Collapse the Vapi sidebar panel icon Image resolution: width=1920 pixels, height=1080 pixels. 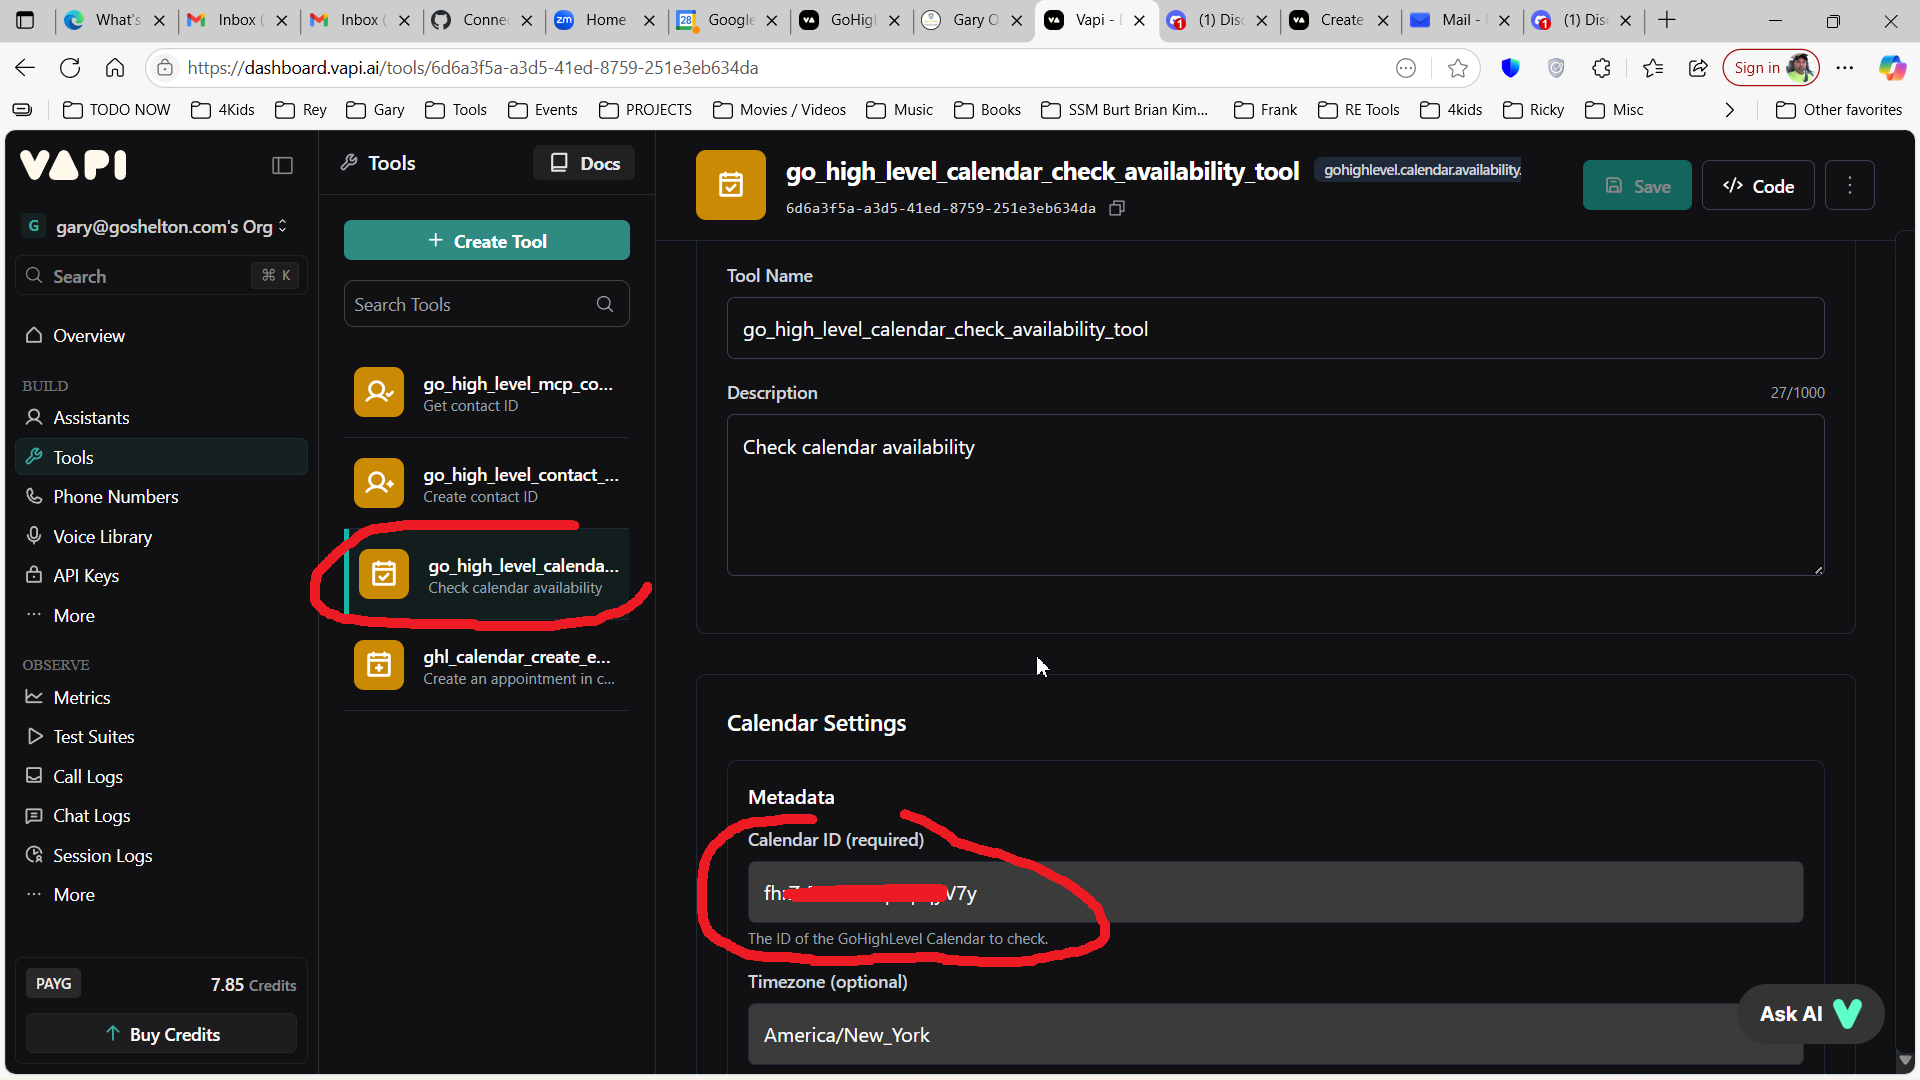[282, 166]
